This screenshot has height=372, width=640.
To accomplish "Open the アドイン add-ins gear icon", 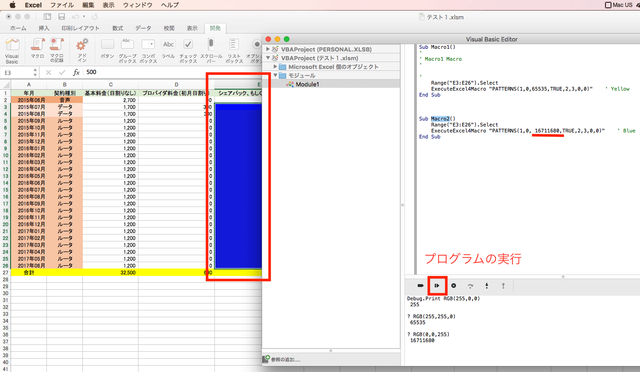I will 82,50.
